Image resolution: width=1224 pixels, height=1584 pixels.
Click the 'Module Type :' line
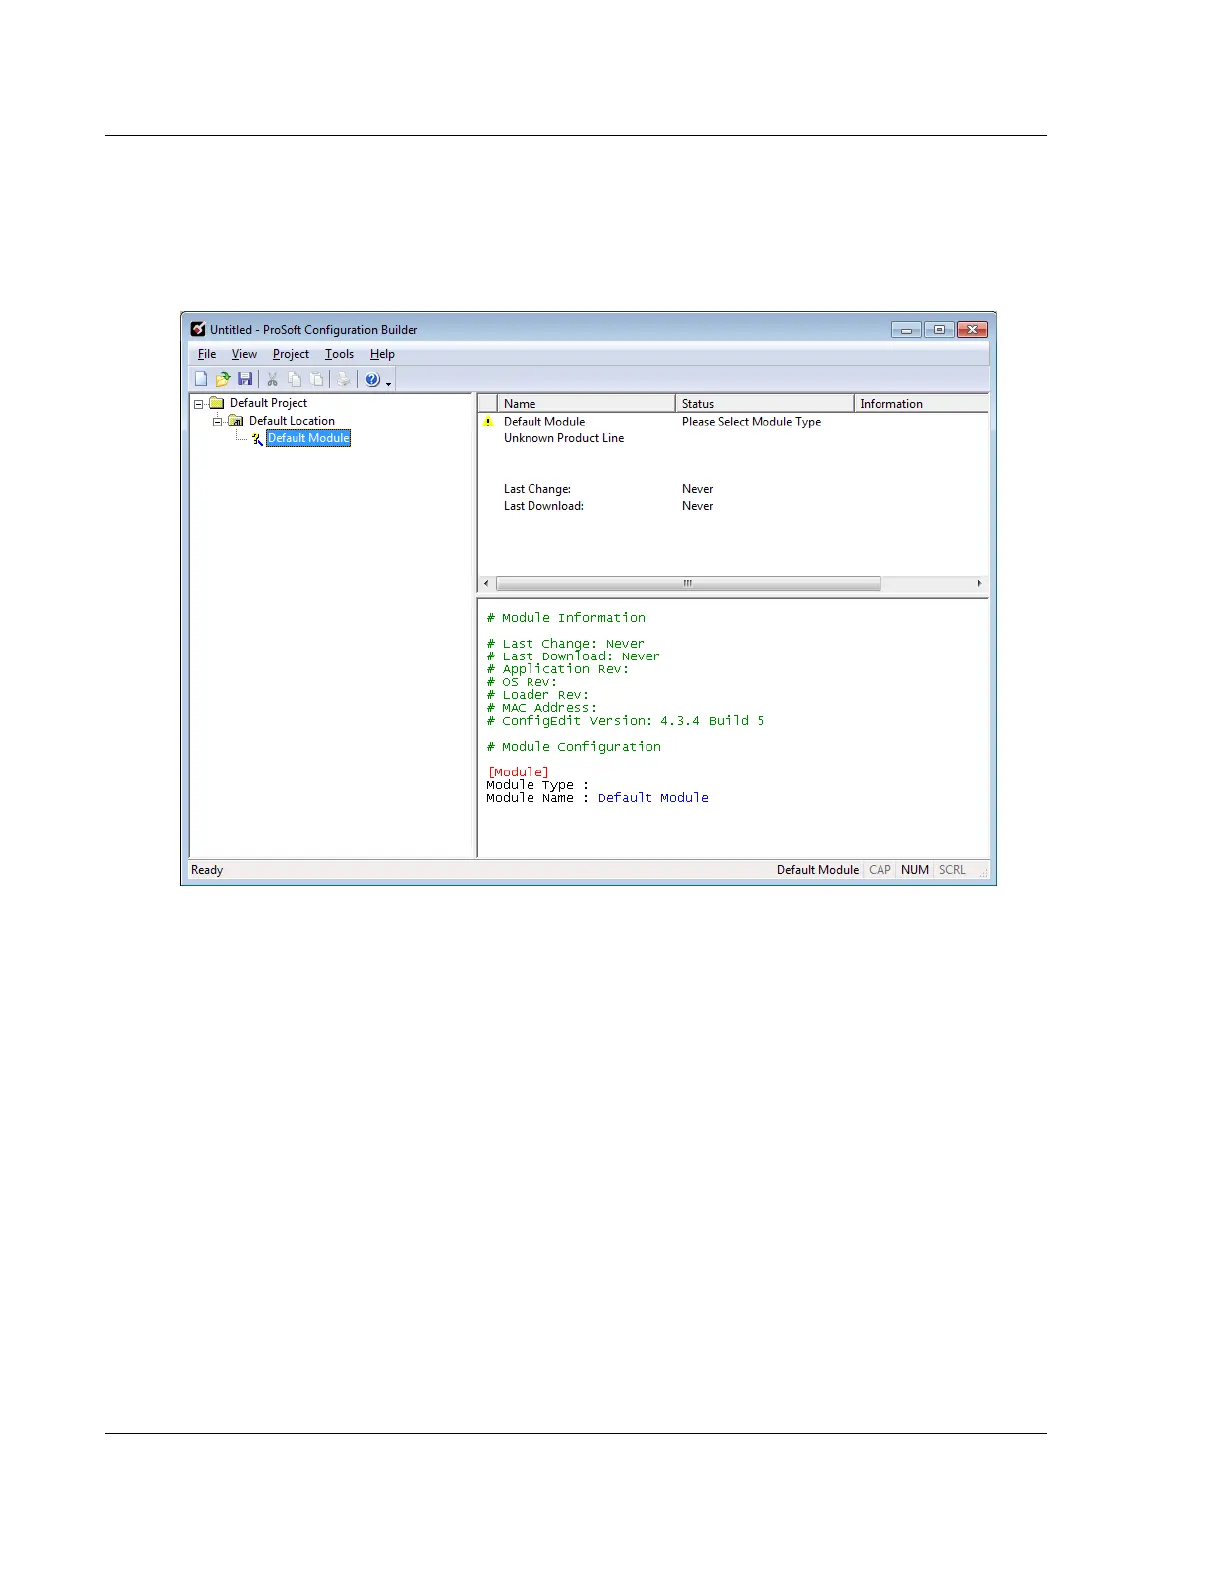coord(538,785)
